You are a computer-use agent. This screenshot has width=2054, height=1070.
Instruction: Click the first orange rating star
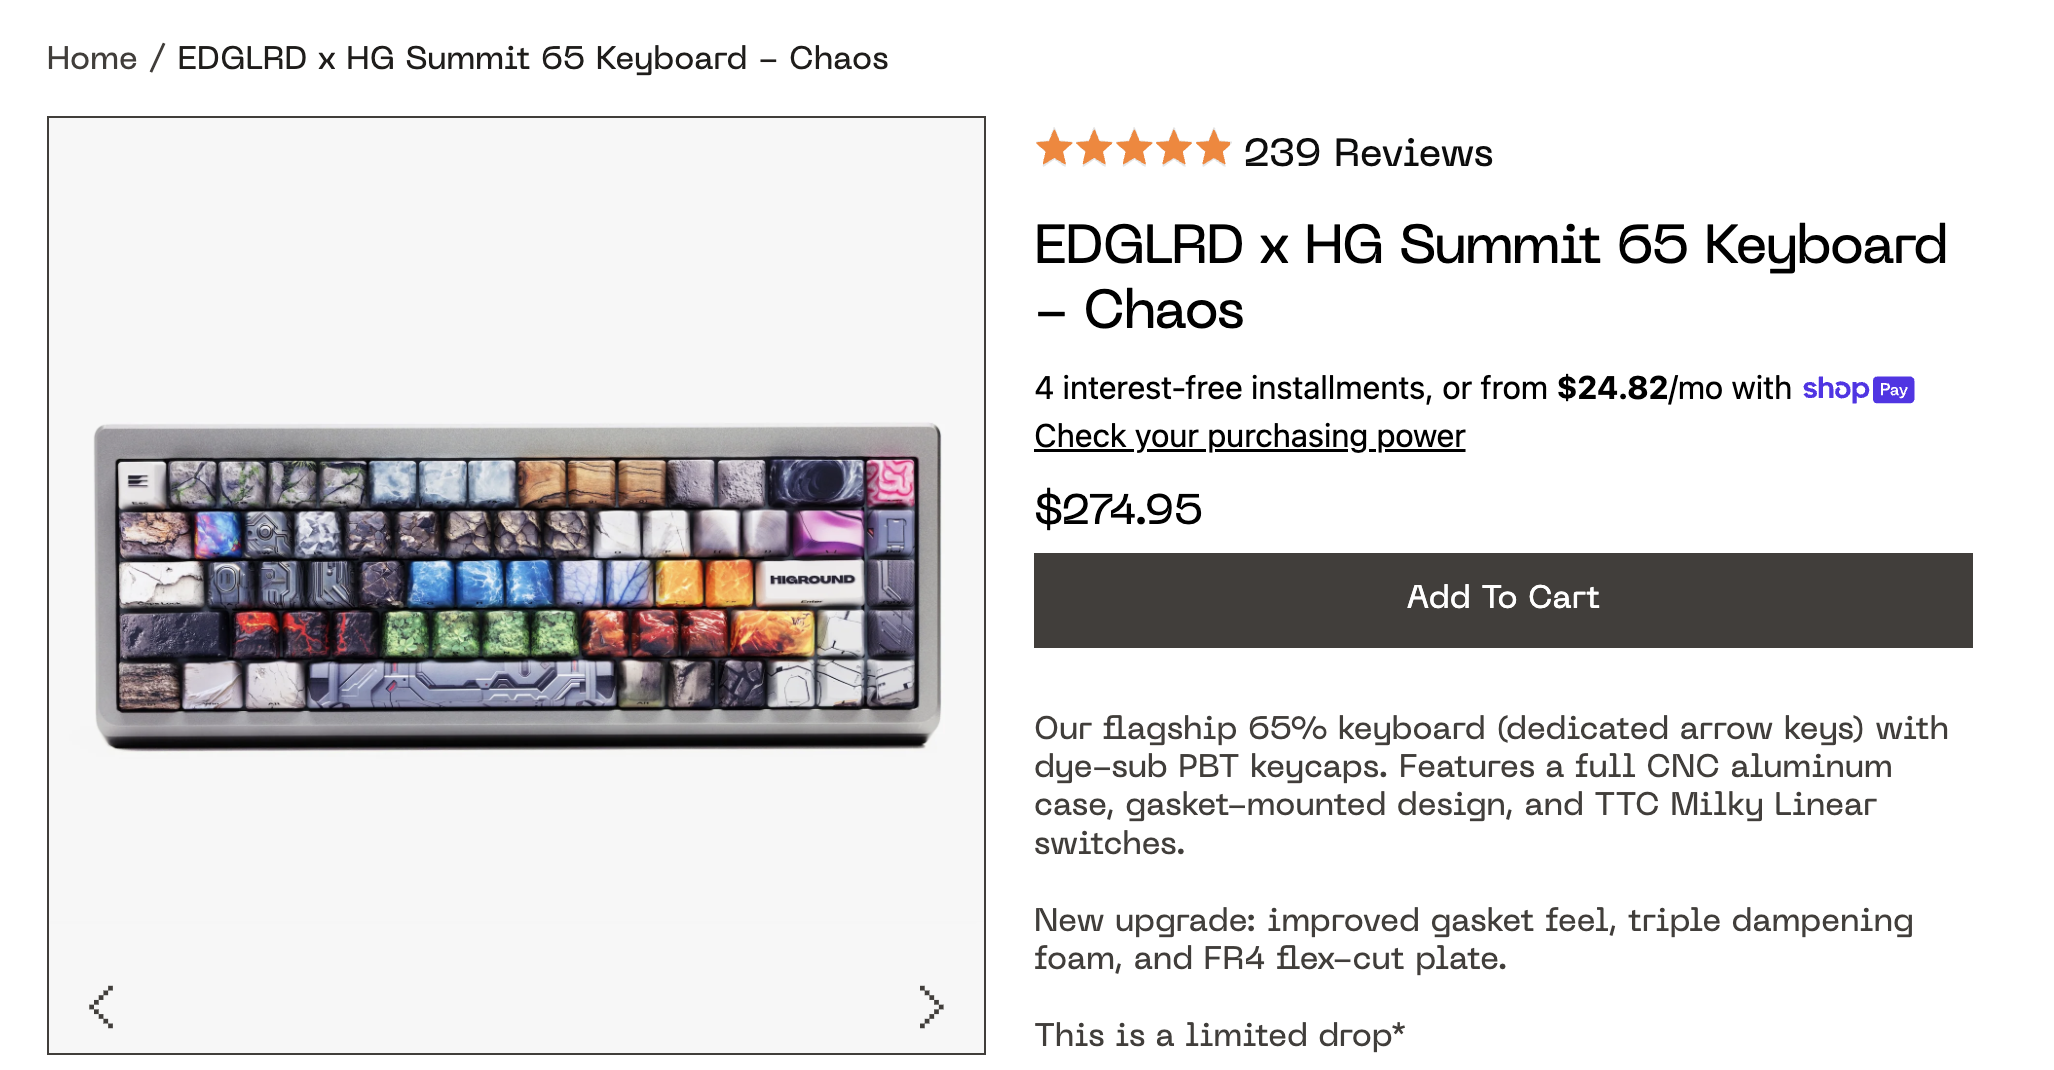(x=1054, y=149)
